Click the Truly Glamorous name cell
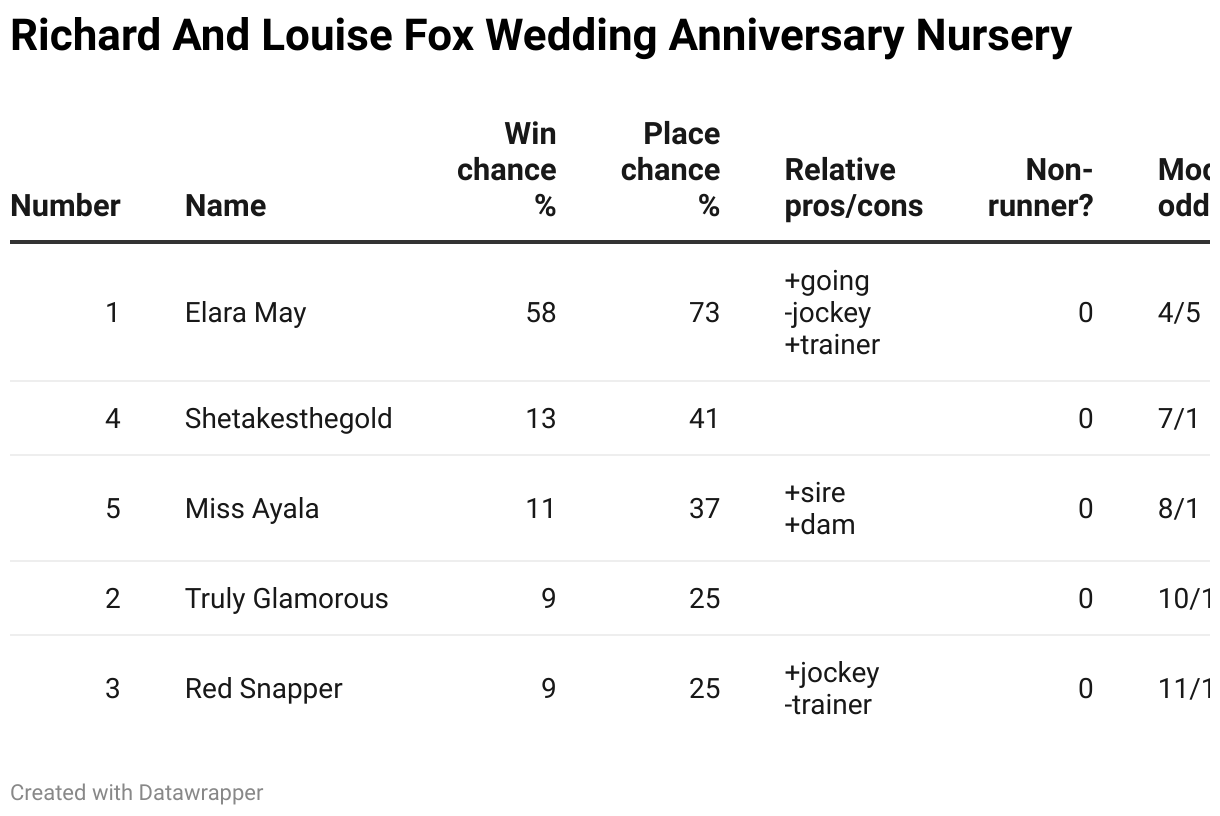Image resolution: width=1220 pixels, height=816 pixels. [x=287, y=598]
